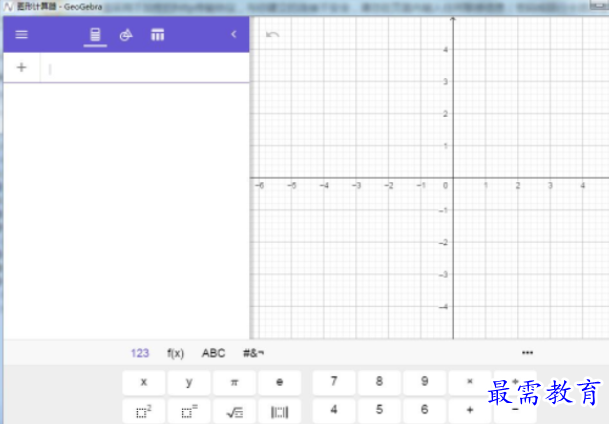The height and width of the screenshot is (424, 609).
Task: Tap the number 6 key
Action: (425, 411)
